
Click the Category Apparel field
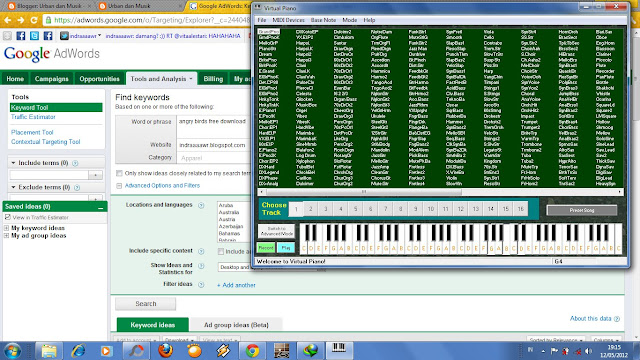tap(214, 158)
